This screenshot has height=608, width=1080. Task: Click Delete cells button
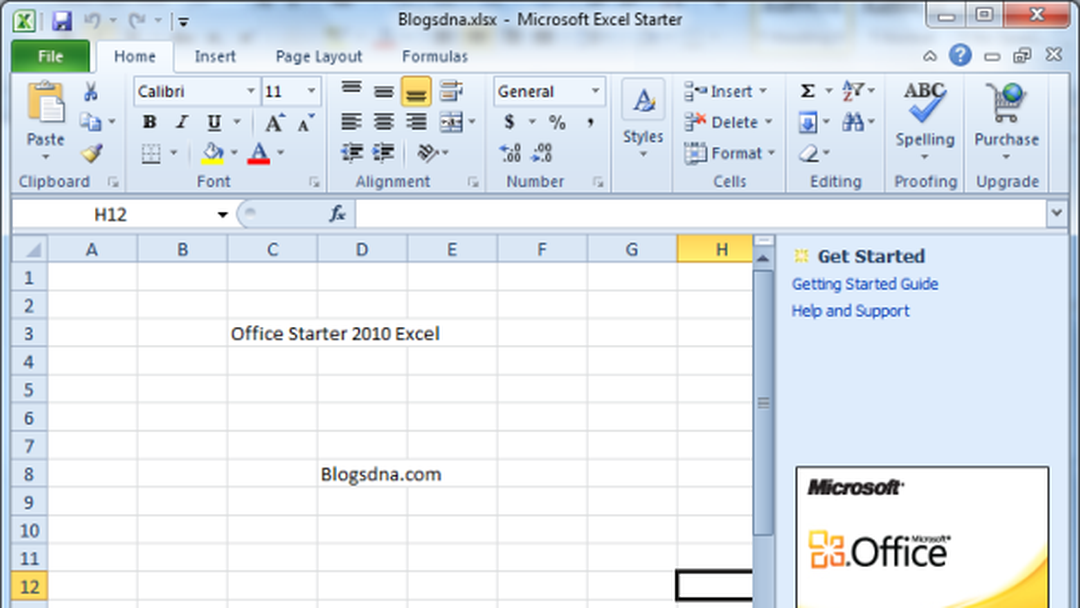pyautogui.click(x=729, y=122)
